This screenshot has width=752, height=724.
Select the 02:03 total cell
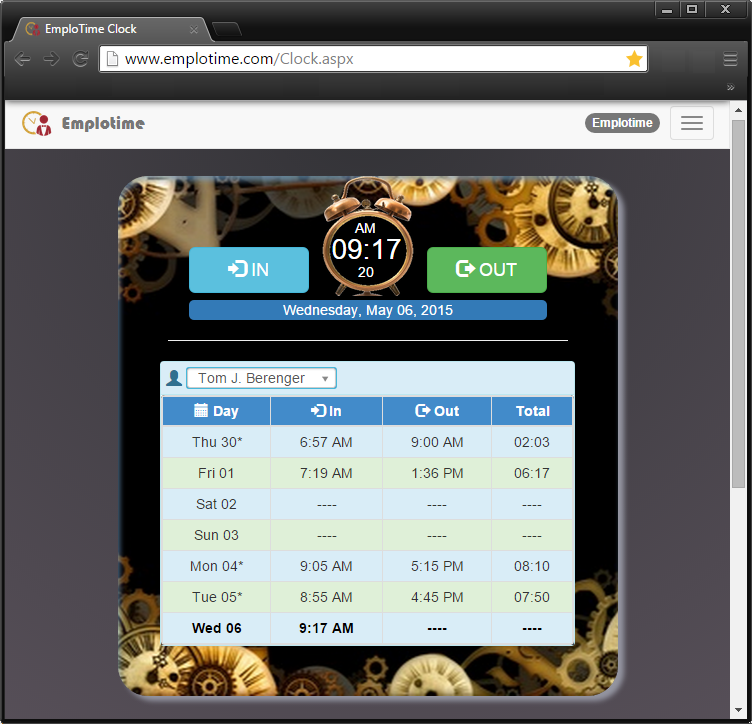(x=532, y=442)
